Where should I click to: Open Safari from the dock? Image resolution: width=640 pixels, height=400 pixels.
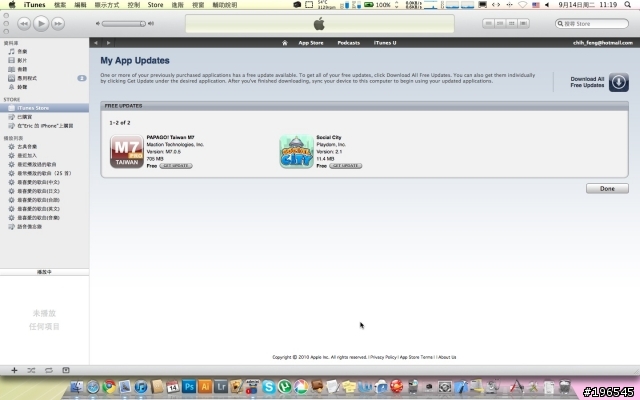point(93,387)
